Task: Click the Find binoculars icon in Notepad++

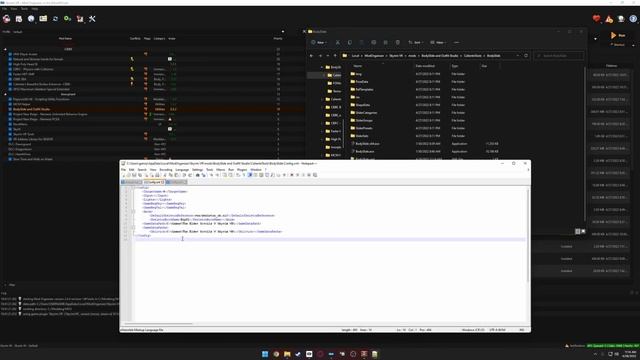Action: [x=198, y=175]
